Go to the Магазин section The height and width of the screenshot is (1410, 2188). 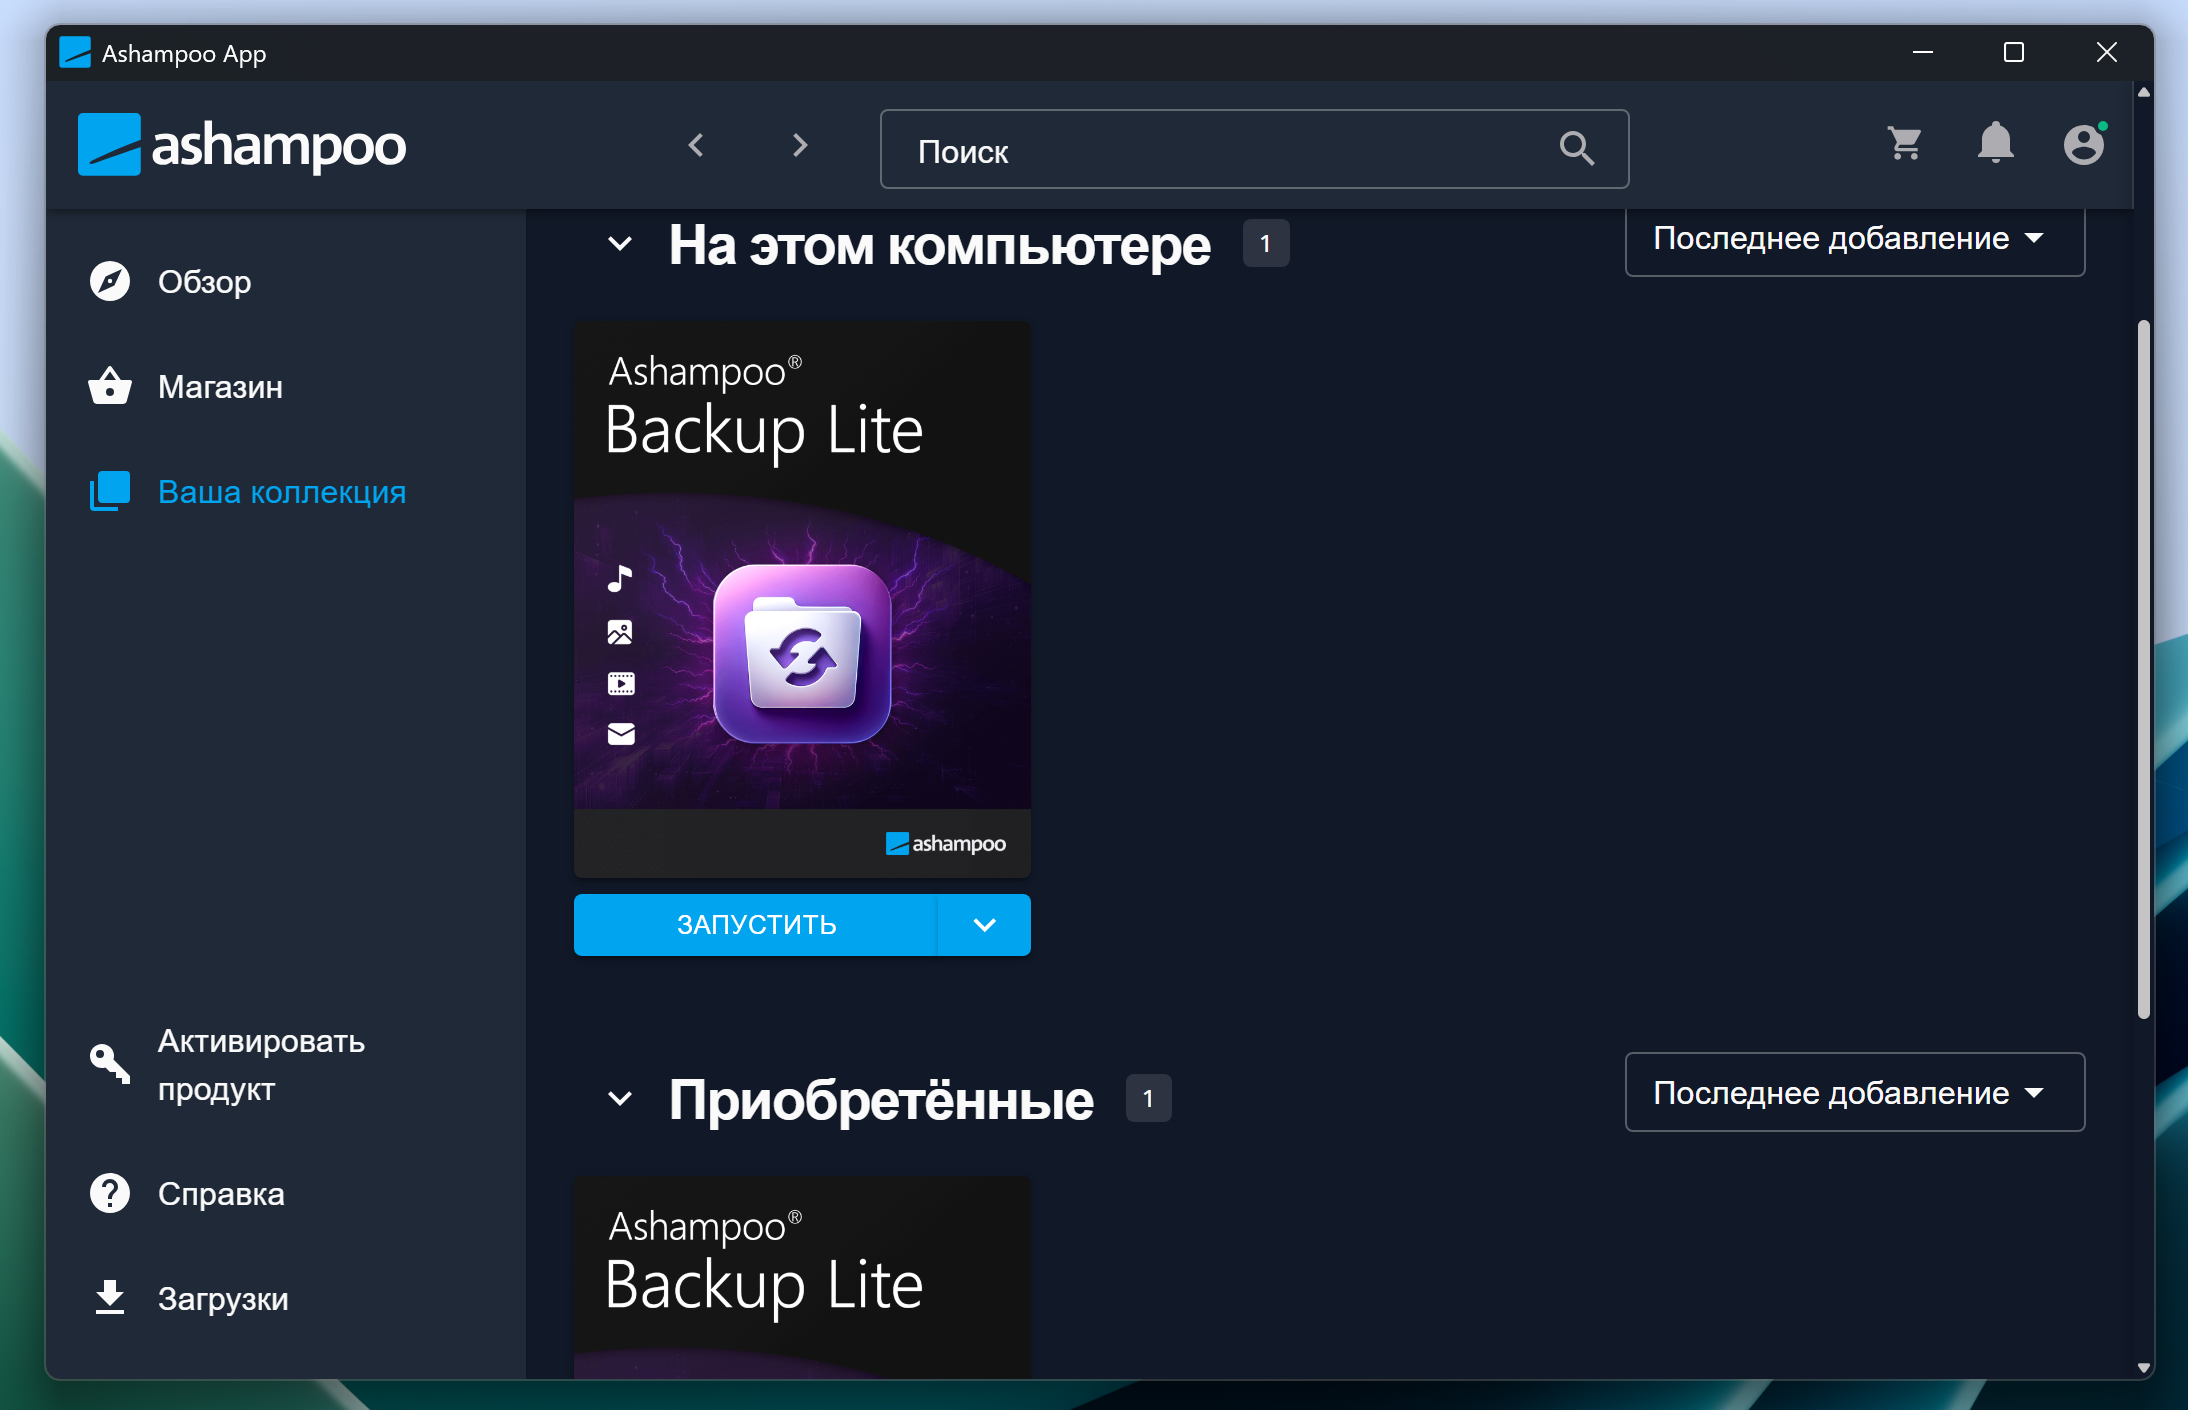[220, 387]
